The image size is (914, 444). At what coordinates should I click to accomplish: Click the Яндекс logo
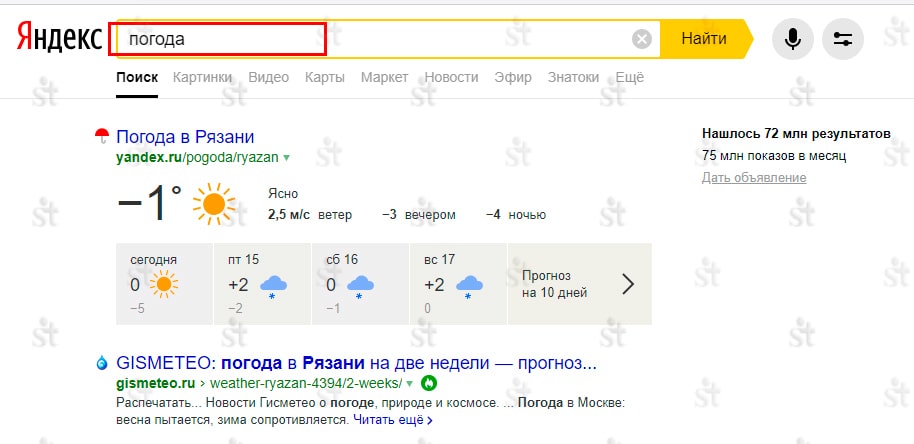click(59, 38)
